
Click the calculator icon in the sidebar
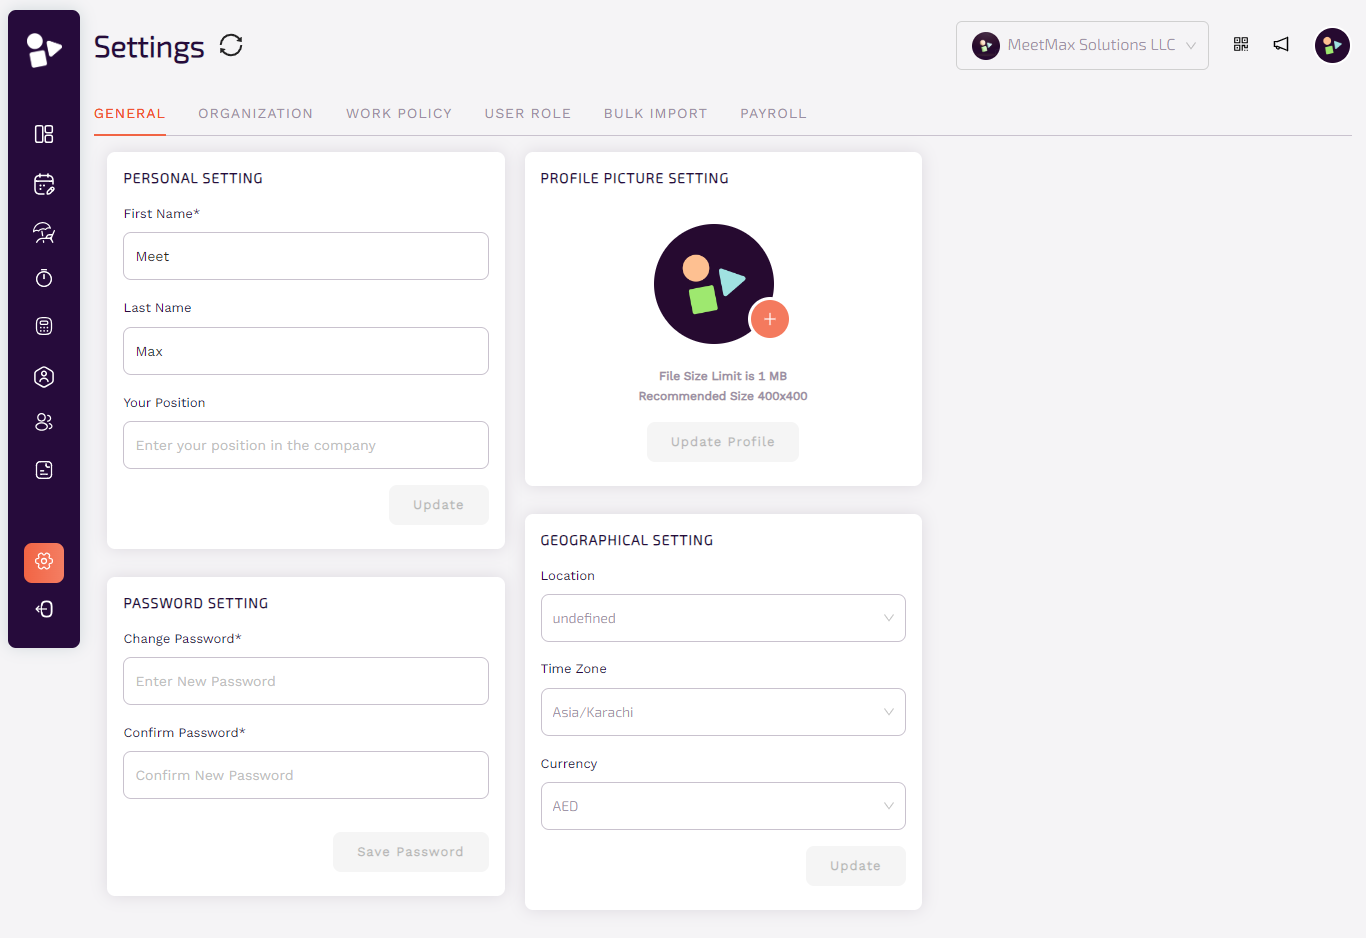[x=44, y=326]
